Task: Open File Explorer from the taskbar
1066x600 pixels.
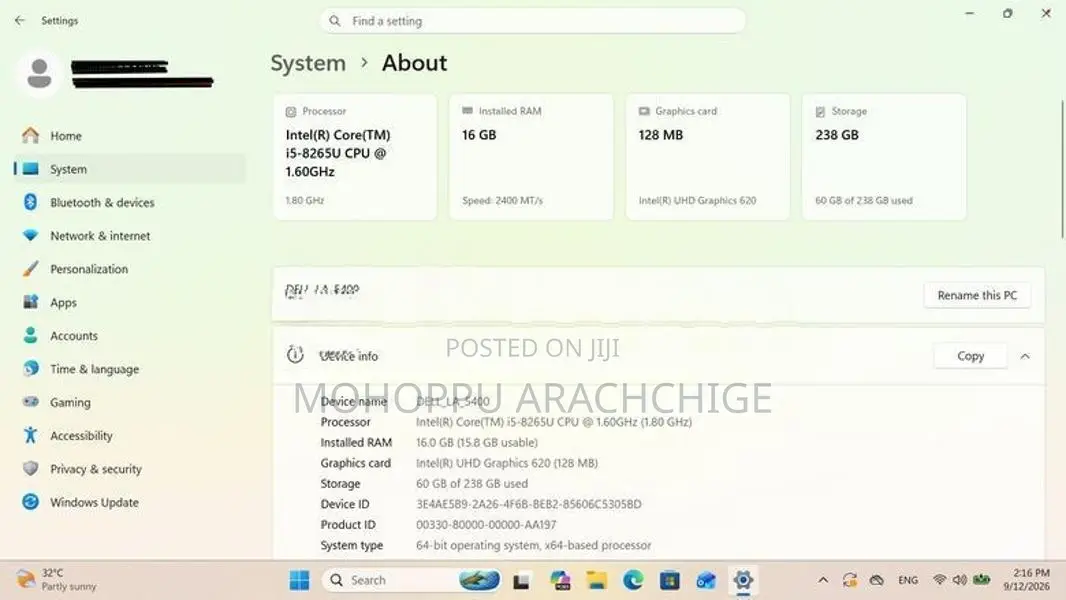Action: (596, 580)
